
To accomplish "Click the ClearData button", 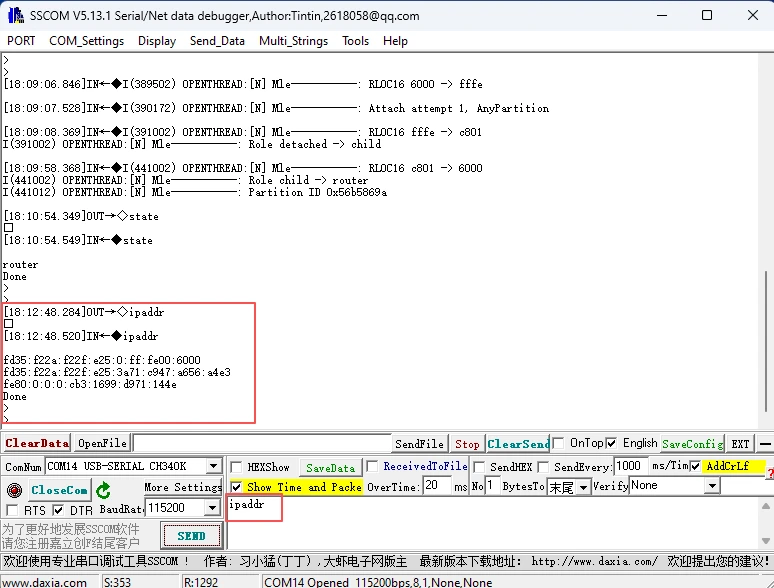I will [x=37, y=443].
